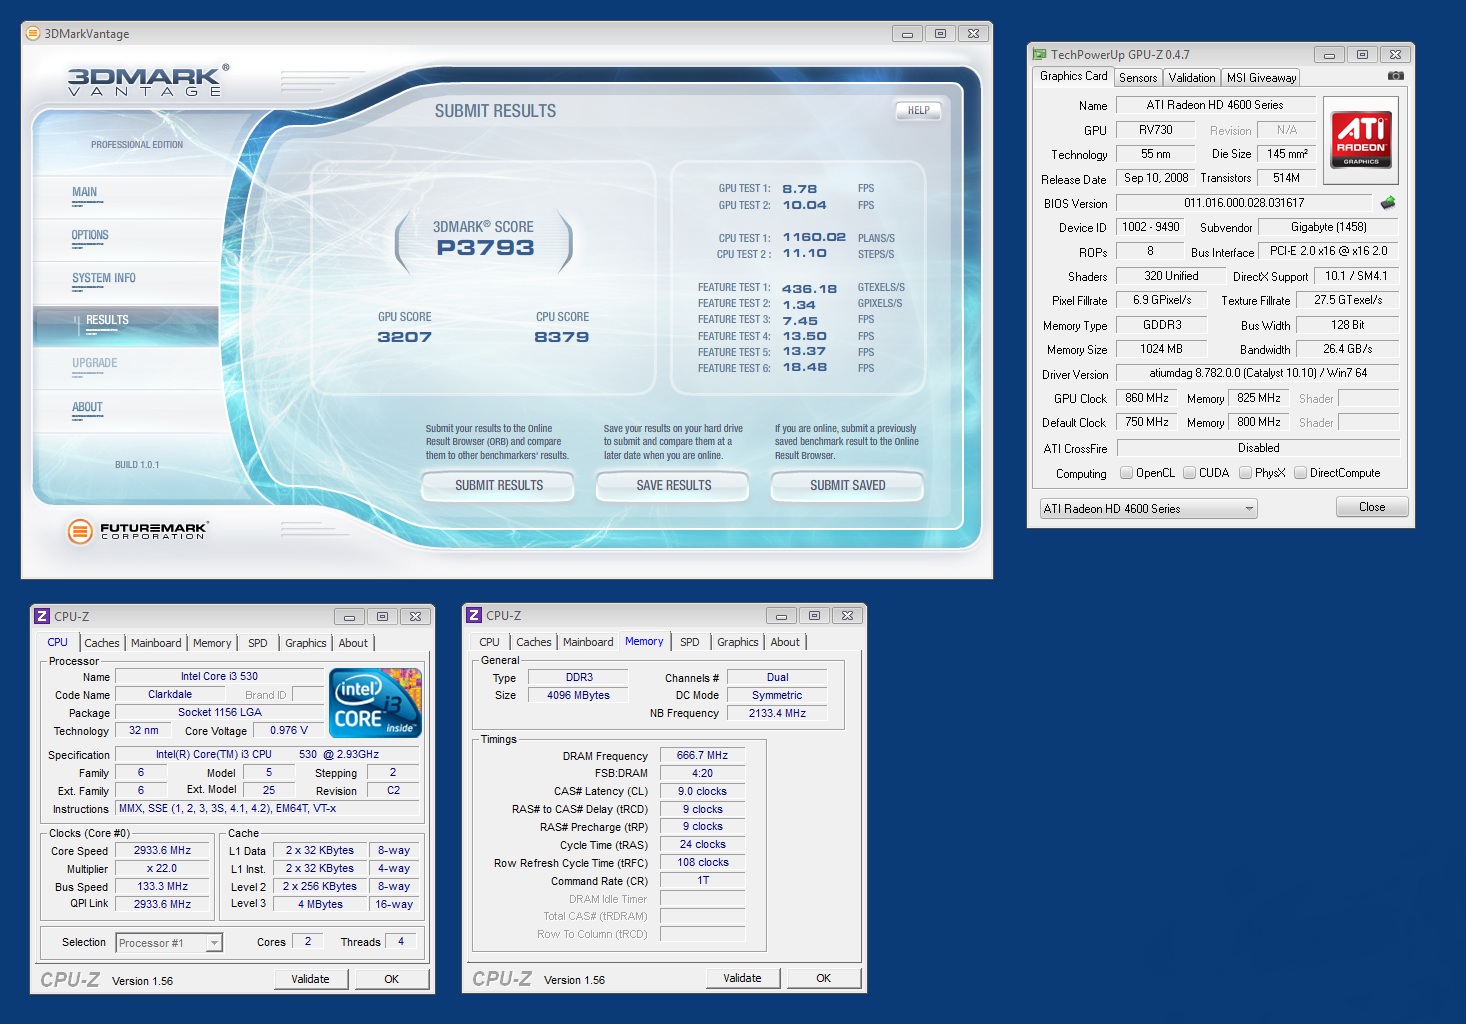Minimize the GPU-Z window
The image size is (1466, 1024).
click(1329, 54)
